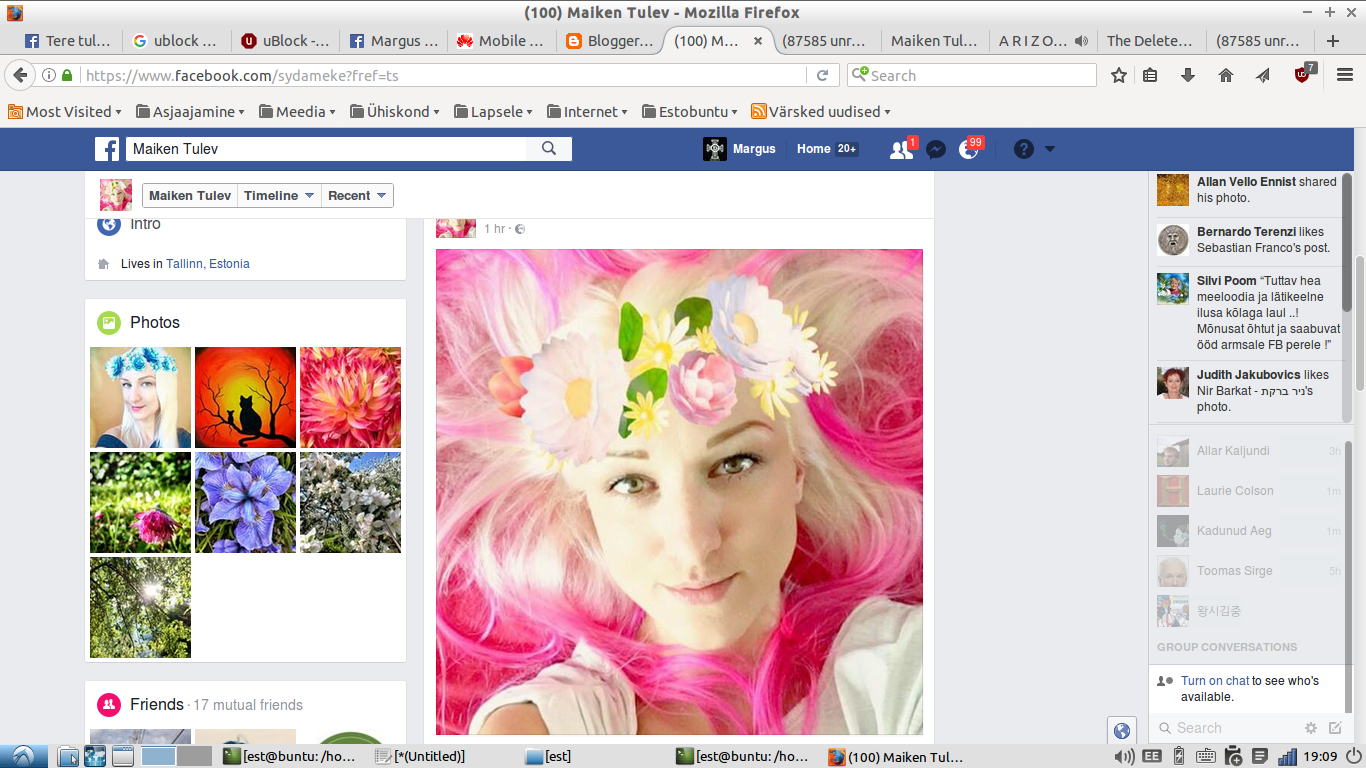Switch to the 'The Delete...' tab
The image size is (1366, 768).
[x=1151, y=41]
